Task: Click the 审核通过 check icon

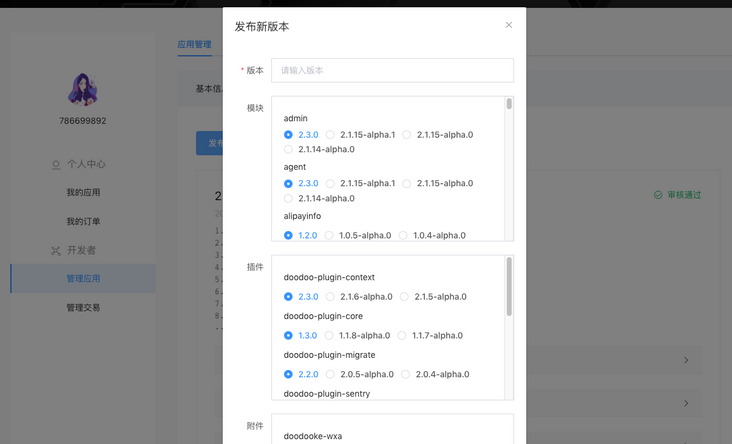Action: click(658, 195)
